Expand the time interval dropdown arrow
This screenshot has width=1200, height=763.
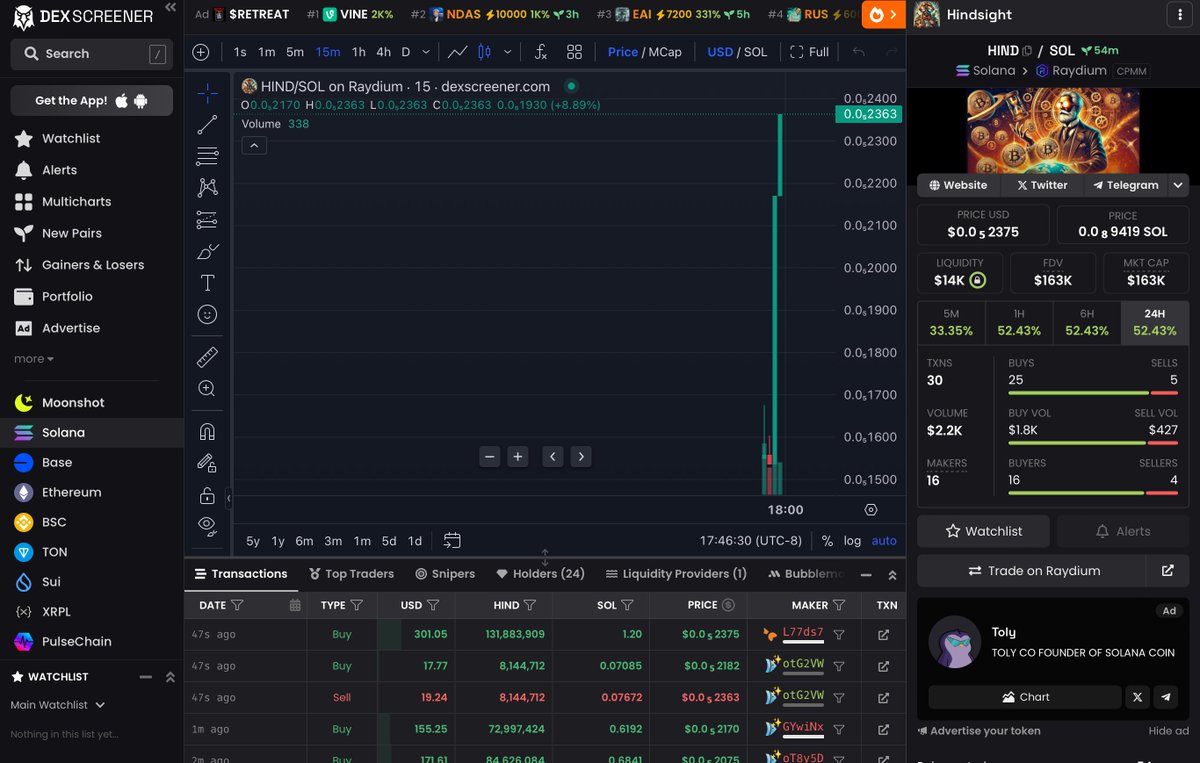[427, 52]
